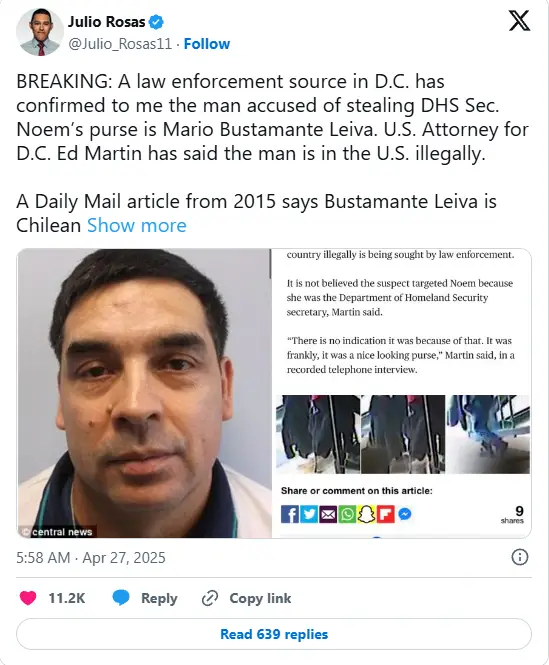Viewport: 549px width, 665px height.
Task: Share article via WhatsApp icon
Action: tap(347, 514)
